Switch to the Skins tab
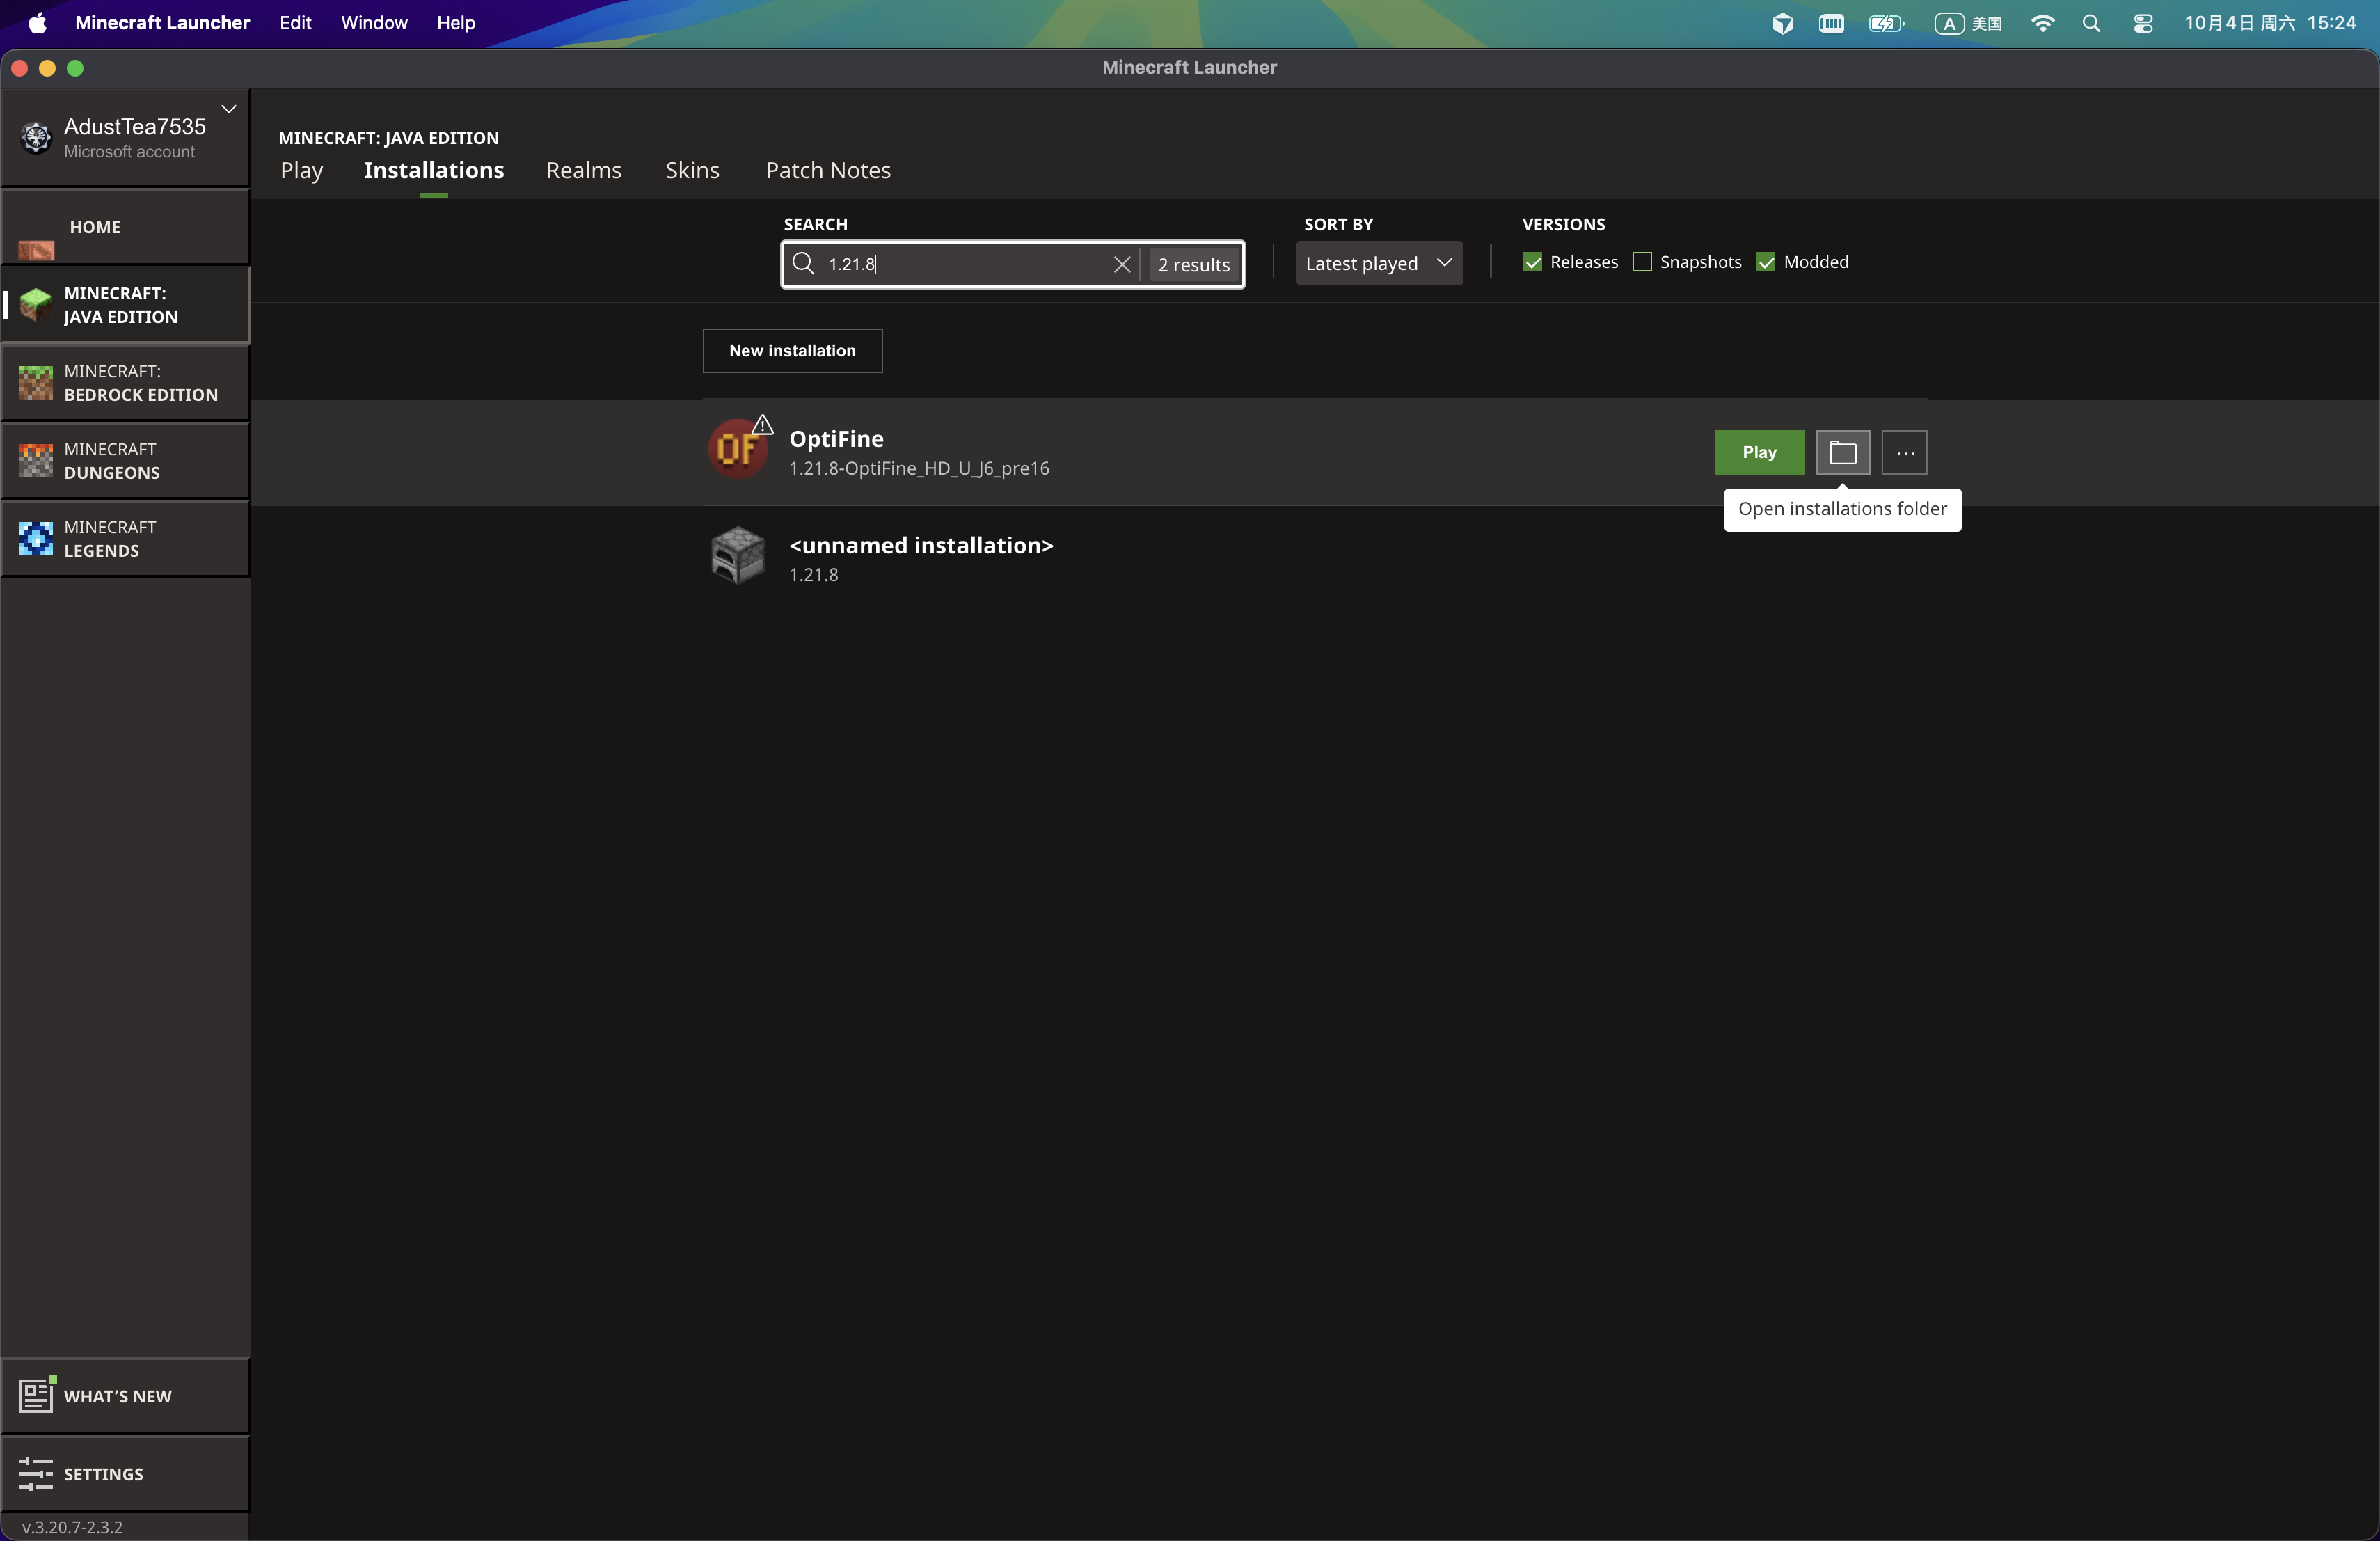Viewport: 2380px width, 1541px height. pyautogui.click(x=692, y=170)
